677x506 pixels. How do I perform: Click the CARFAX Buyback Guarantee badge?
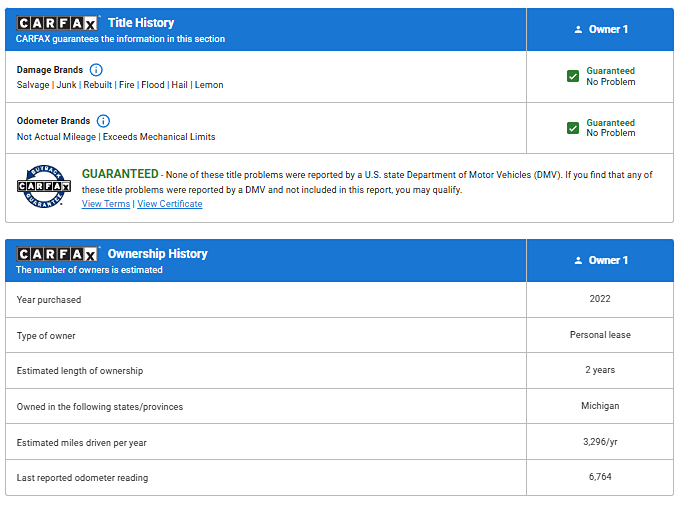pos(43,185)
